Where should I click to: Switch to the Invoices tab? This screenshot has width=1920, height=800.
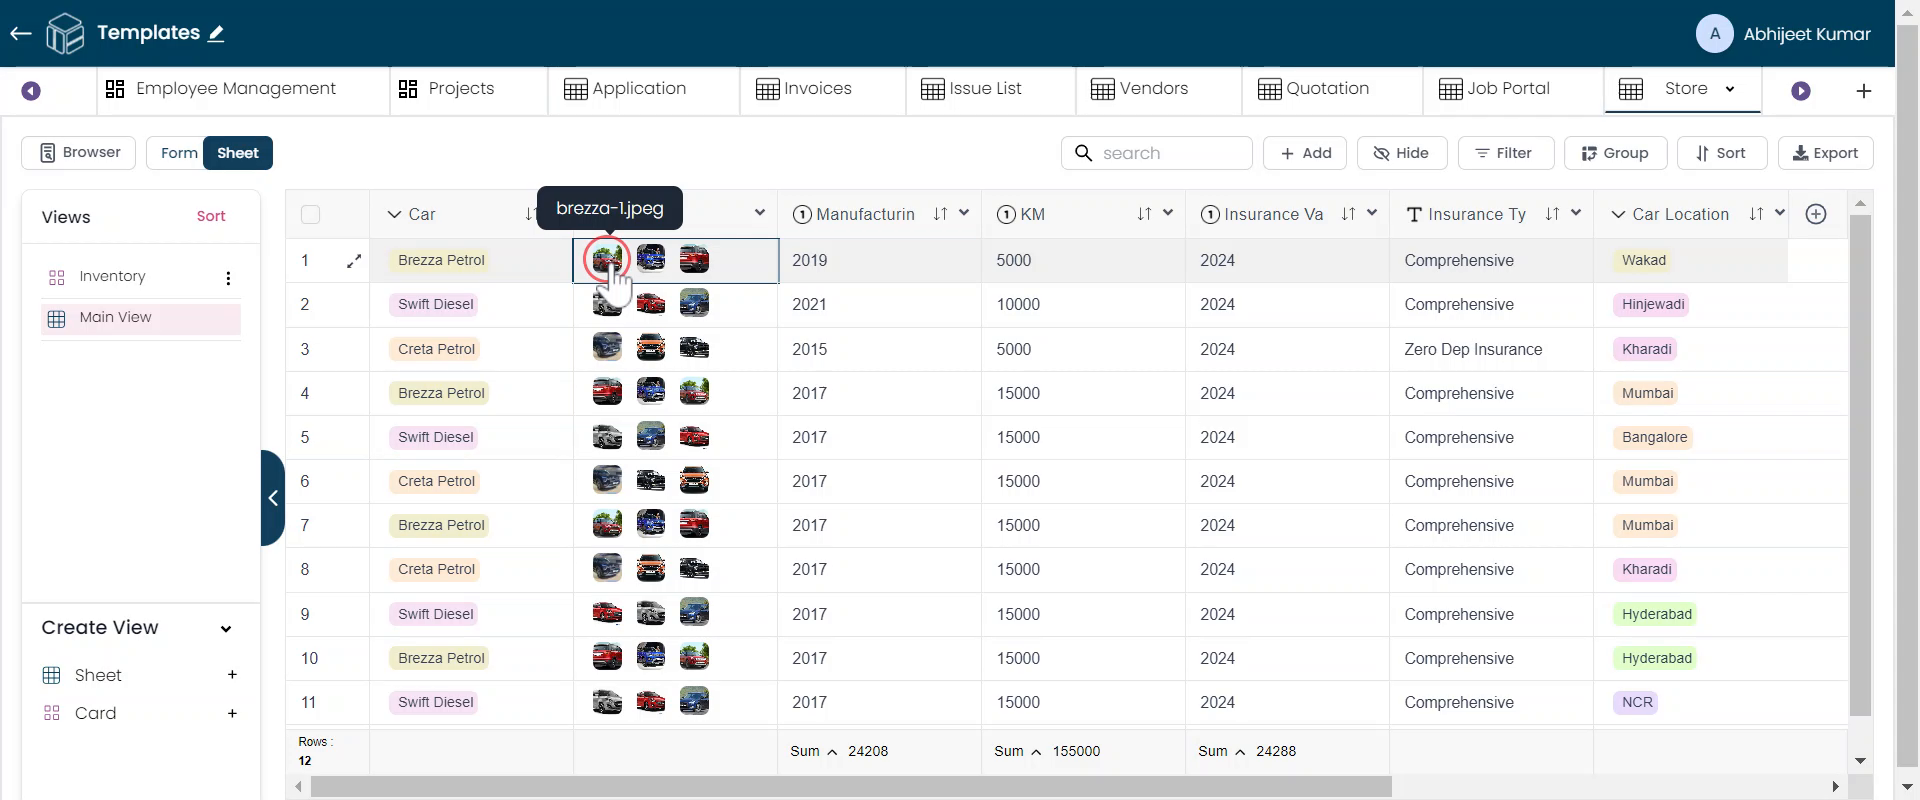click(804, 89)
